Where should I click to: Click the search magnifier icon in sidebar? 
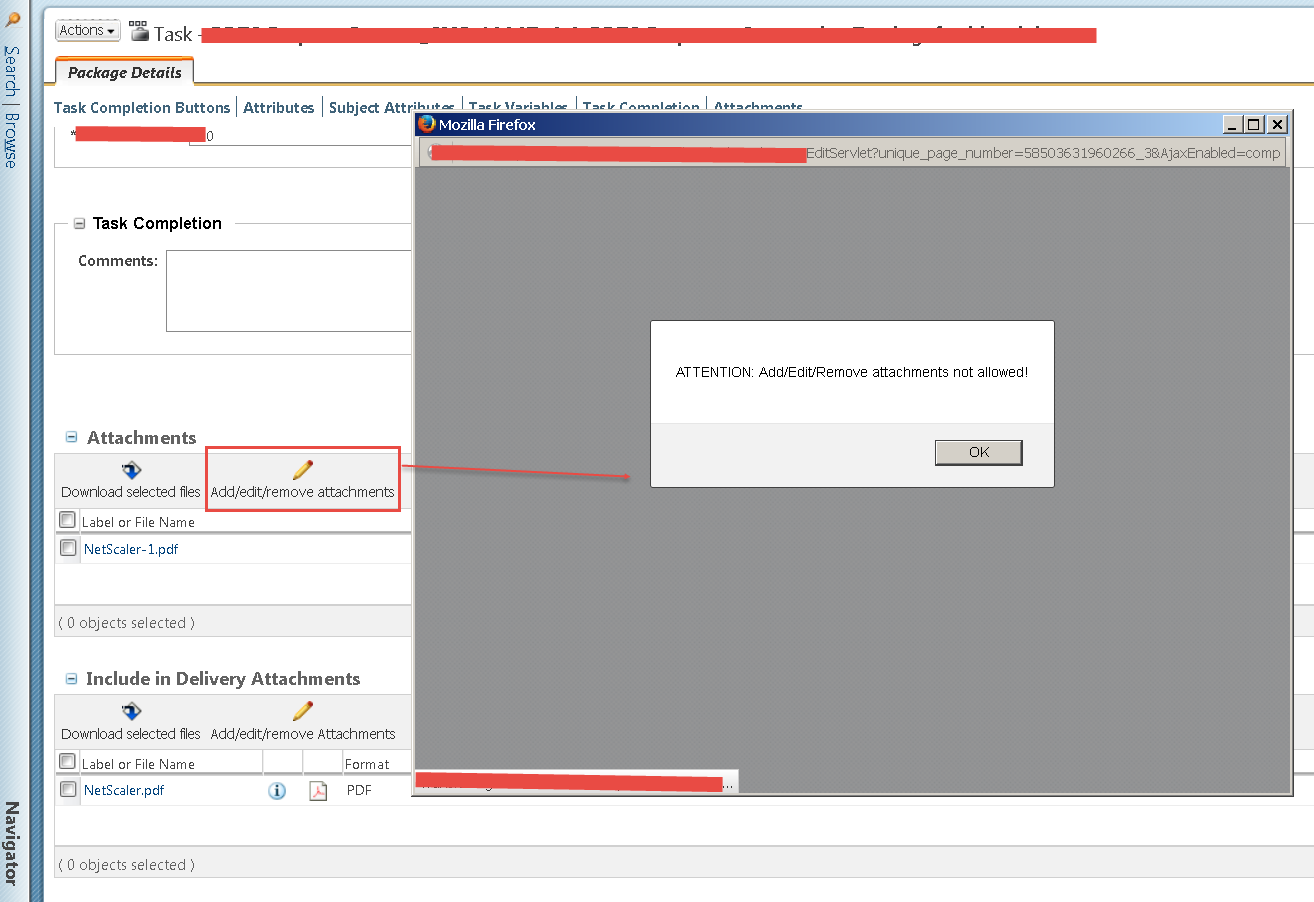tap(12, 20)
